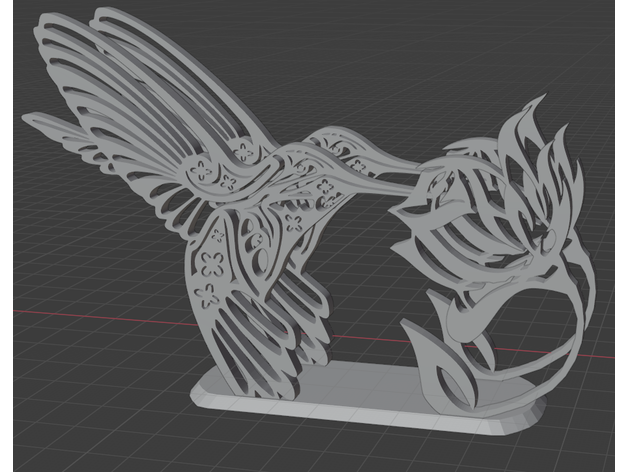628x472 pixels.
Task: Click the four-petal cutout on the bird's lower body
Action: click(x=211, y=265)
